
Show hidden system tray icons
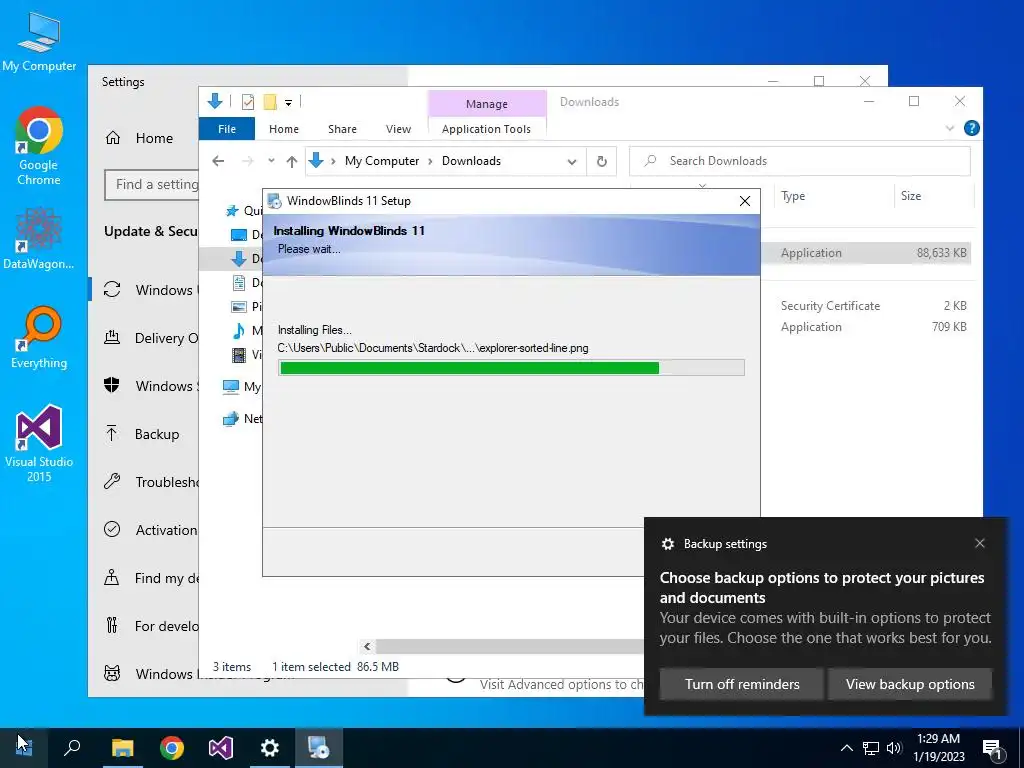tap(846, 748)
